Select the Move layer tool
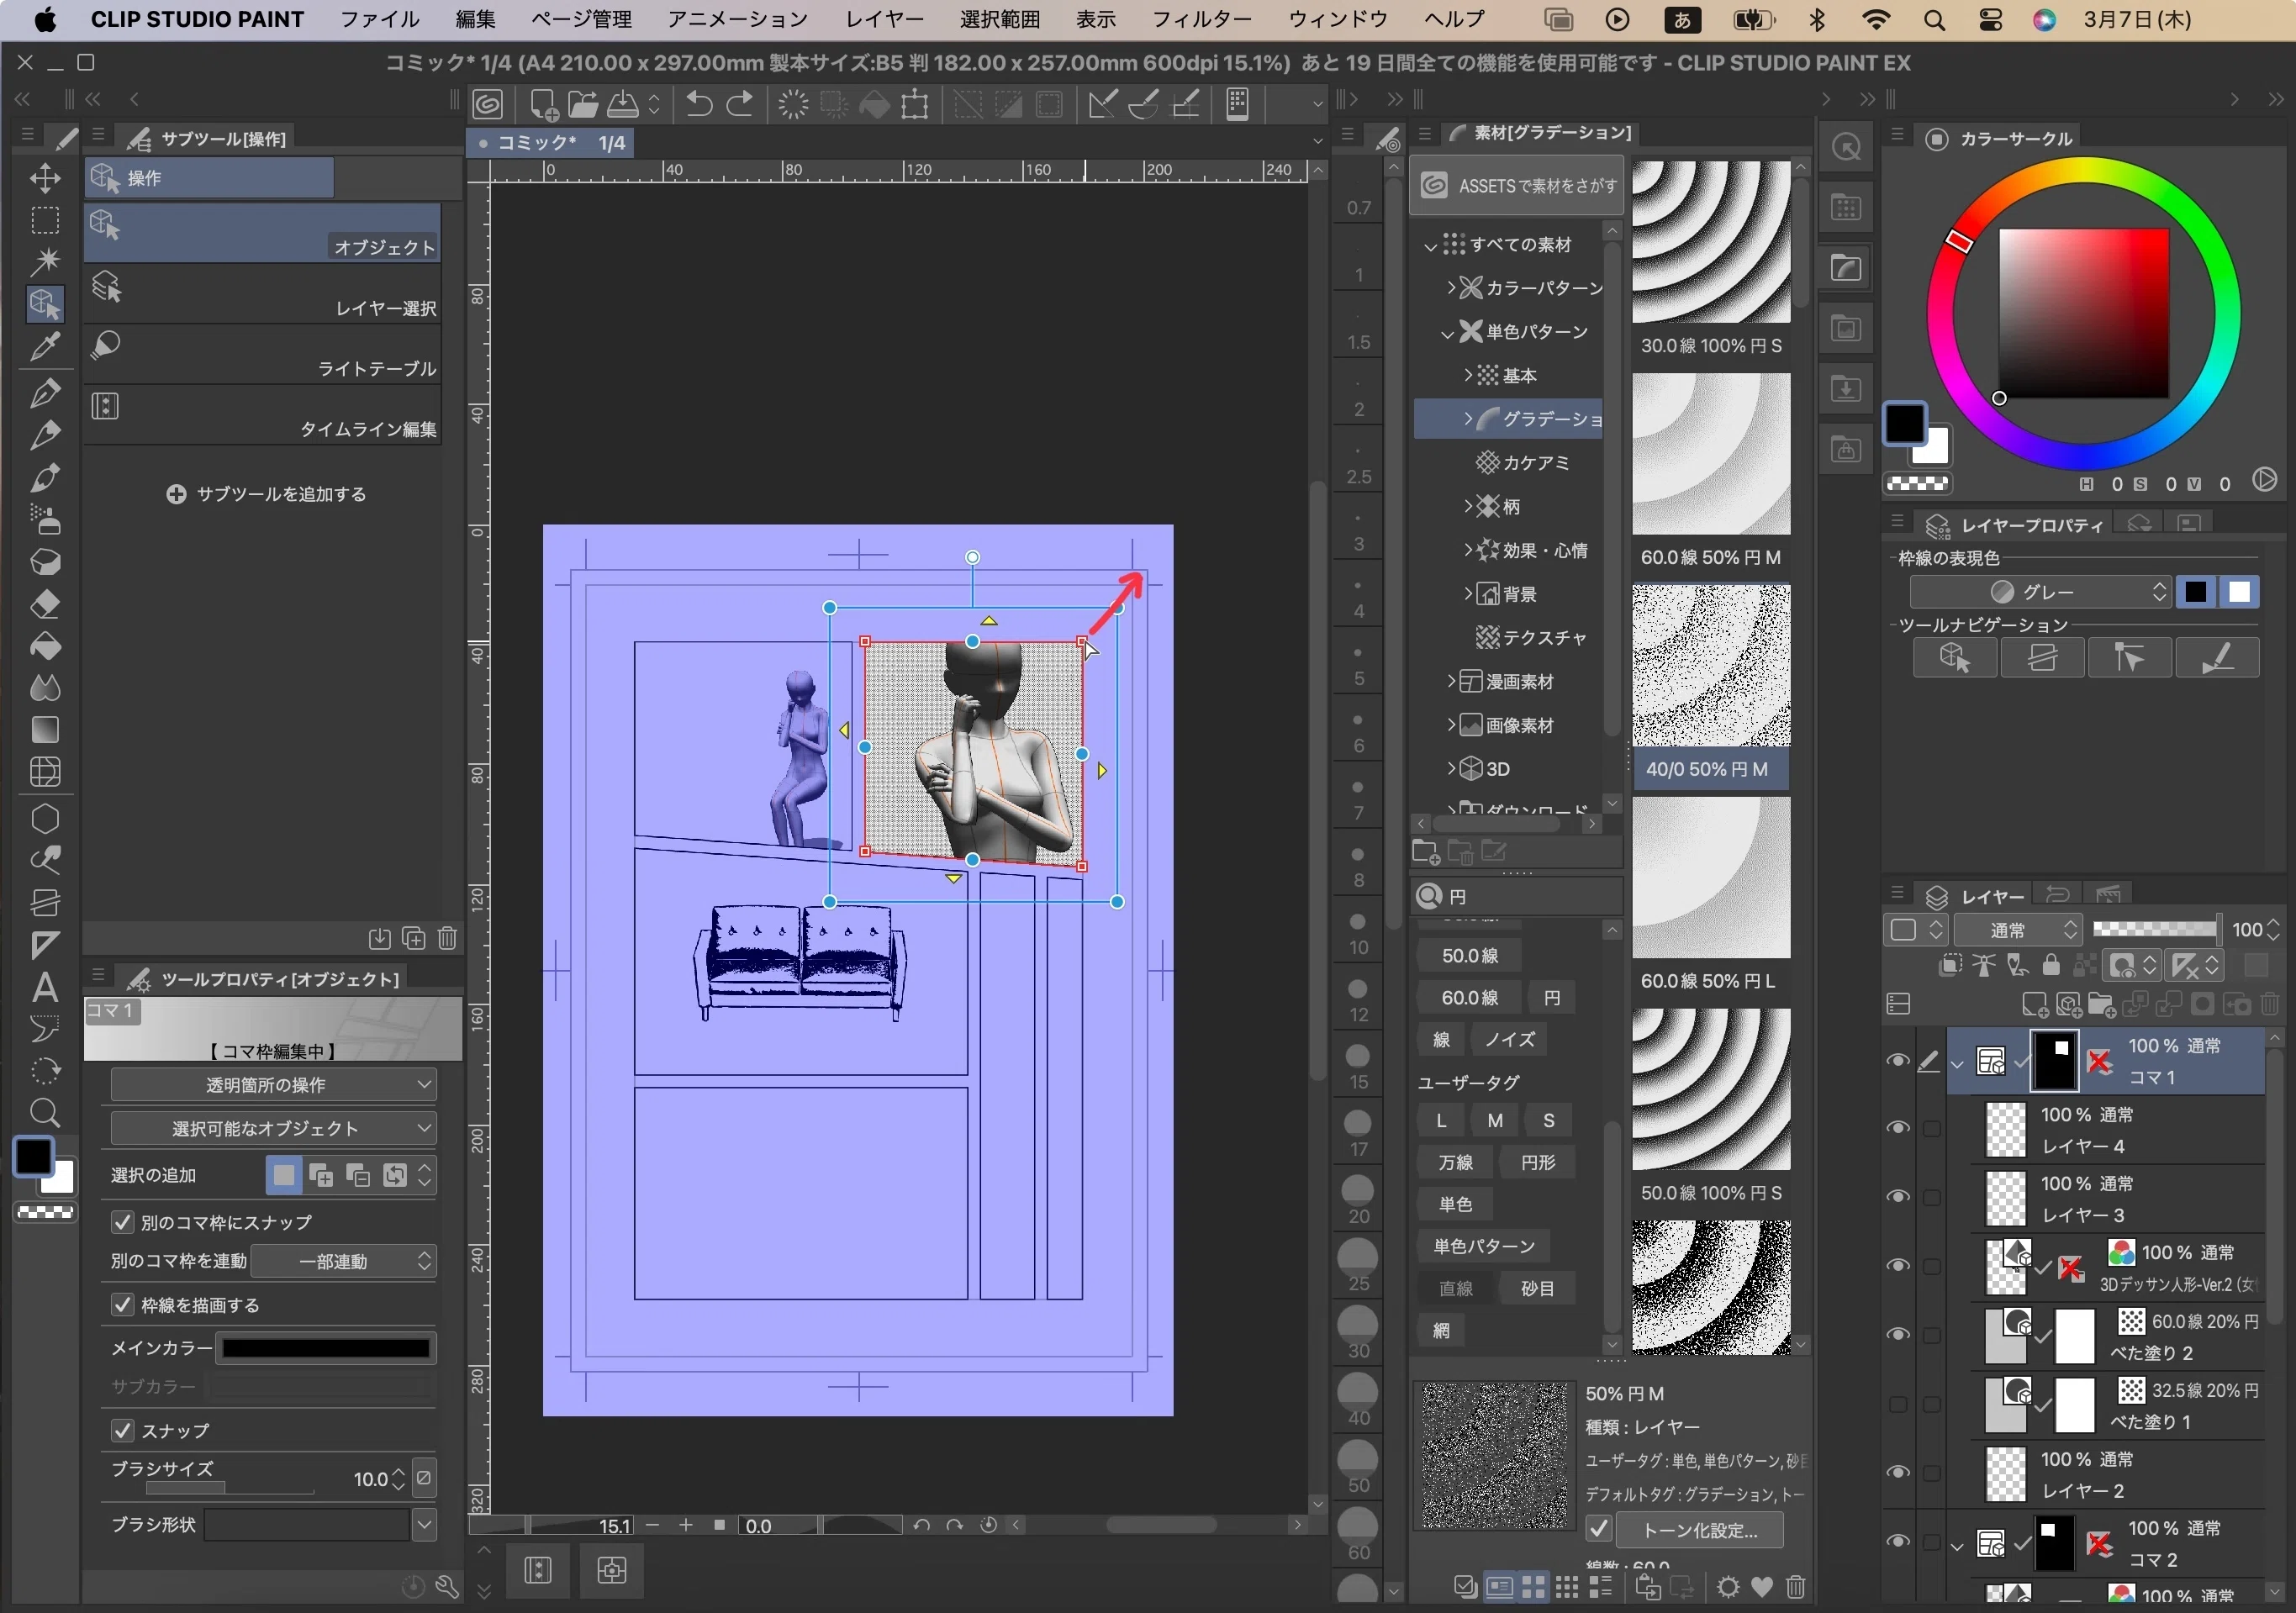 click(x=45, y=179)
